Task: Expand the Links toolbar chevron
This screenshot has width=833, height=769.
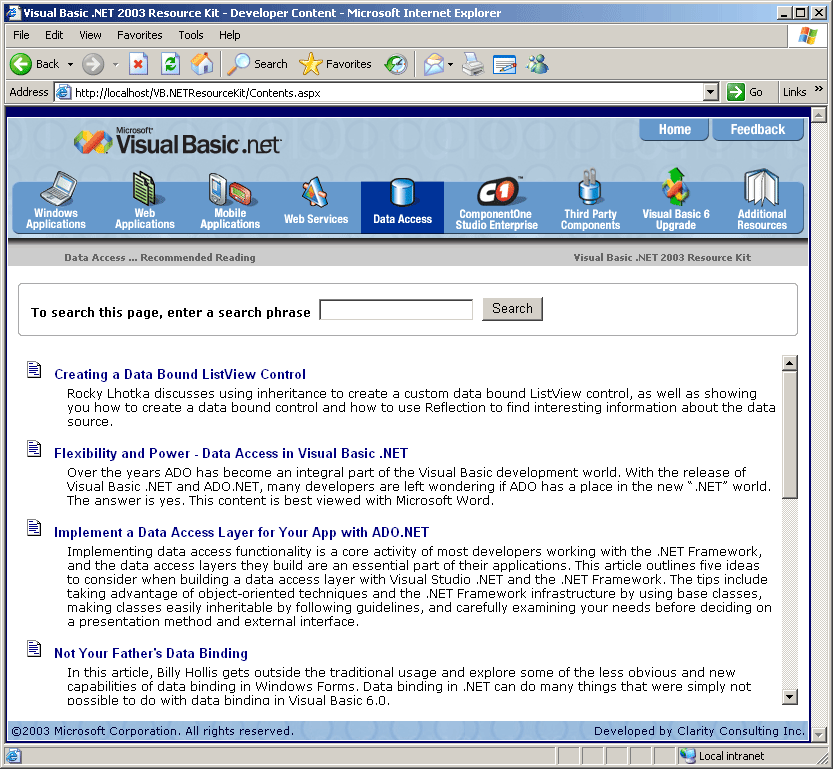Action: coord(818,89)
